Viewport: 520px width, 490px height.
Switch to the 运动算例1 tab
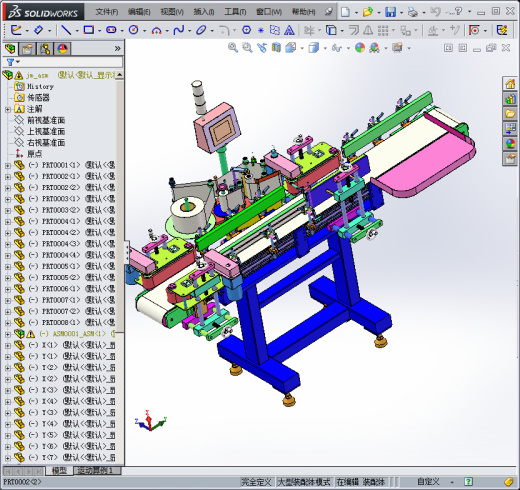pyautogui.click(x=95, y=470)
